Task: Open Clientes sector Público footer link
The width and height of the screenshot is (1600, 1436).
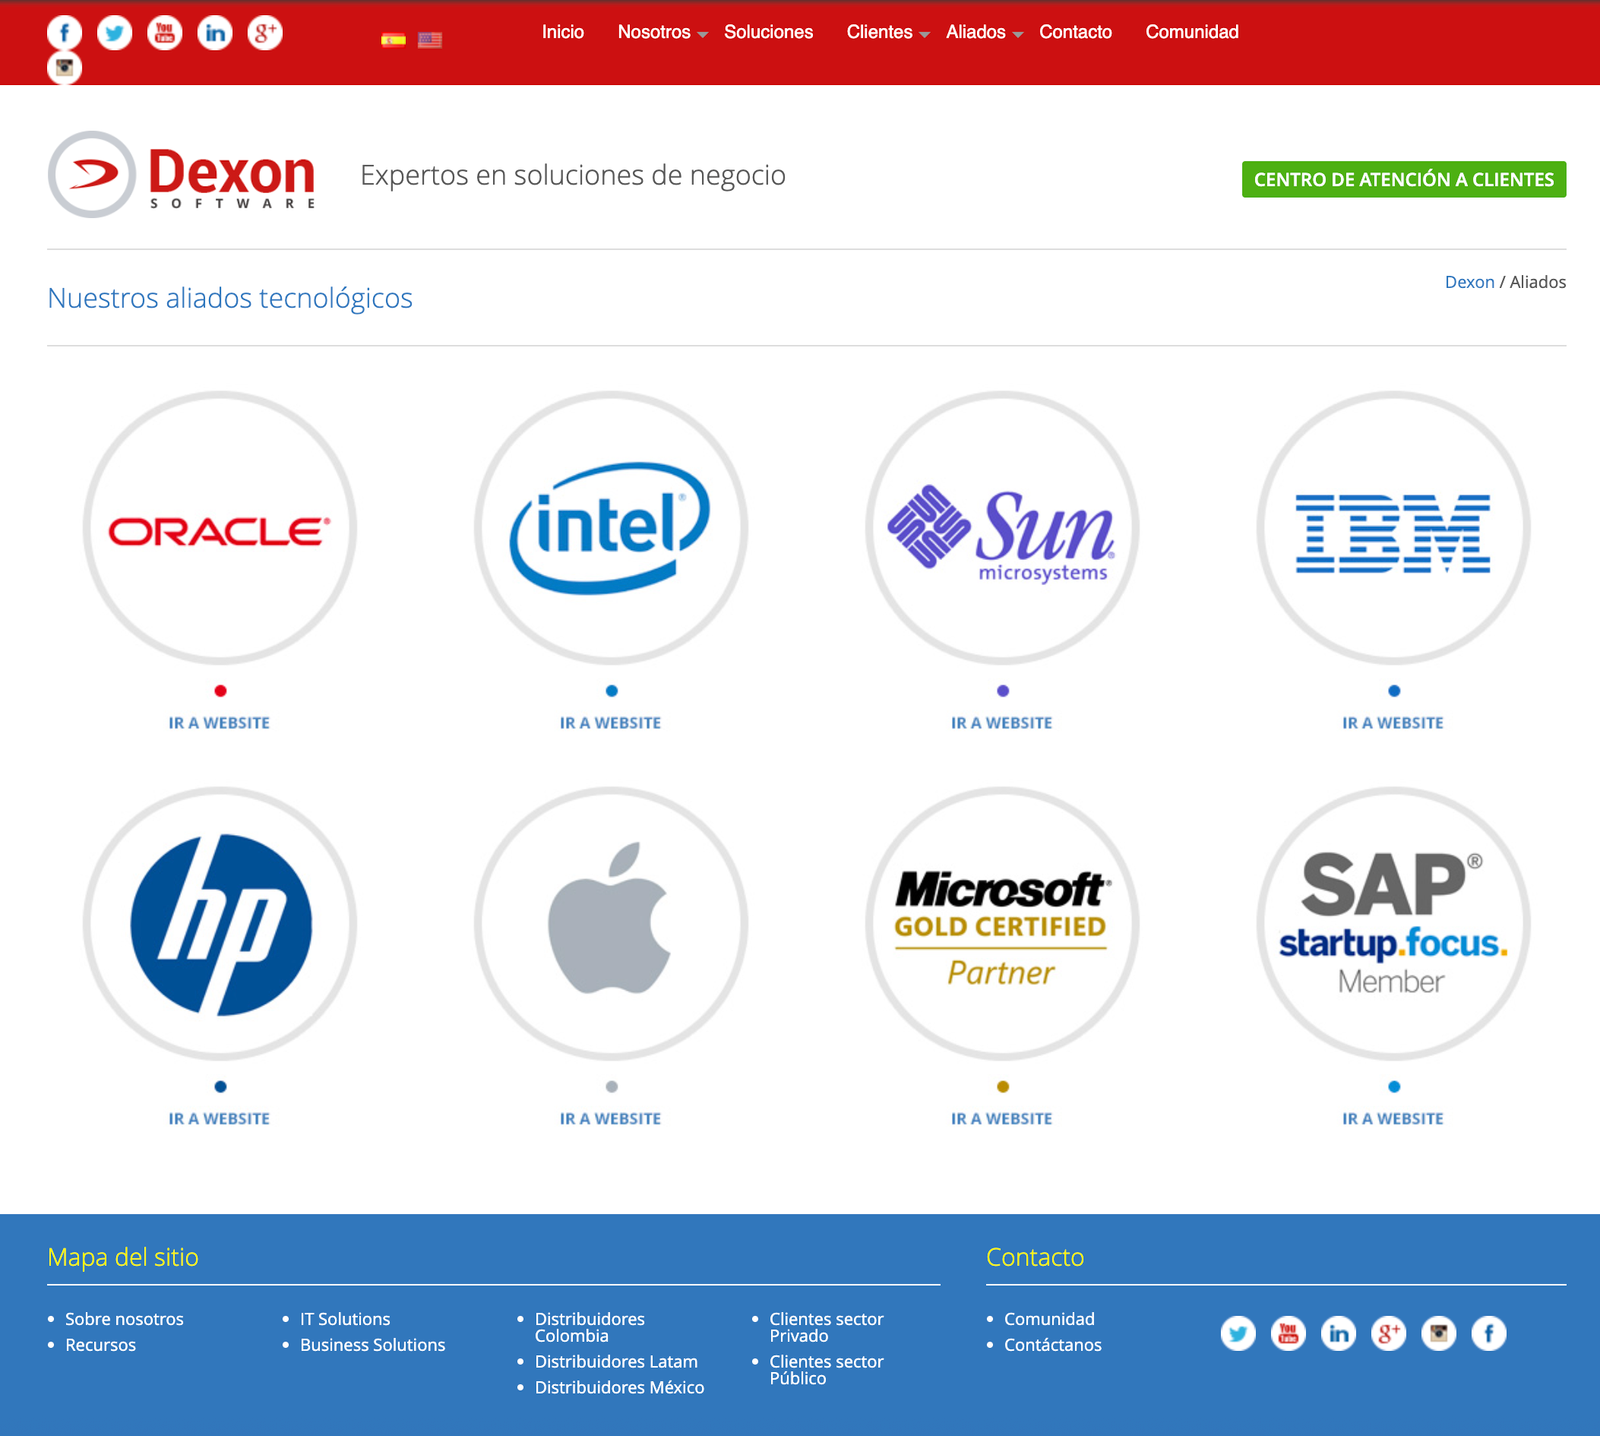Action: click(x=826, y=1369)
